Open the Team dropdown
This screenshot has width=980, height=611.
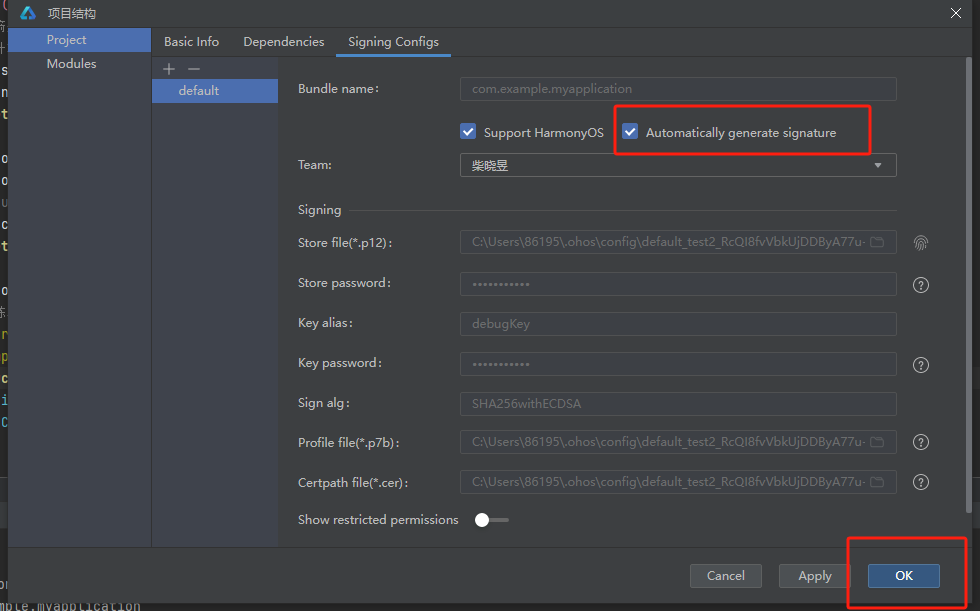tap(678, 165)
